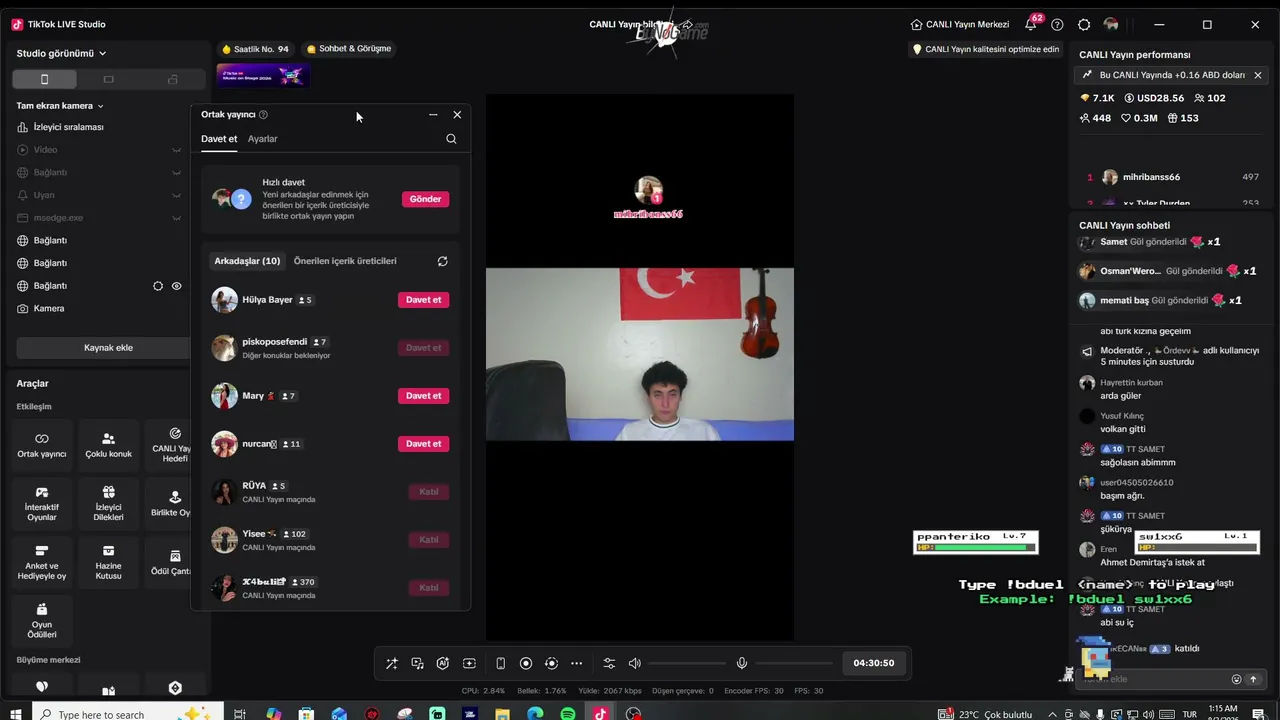
Task: Open more options in bottom toolbar
Action: 577,663
